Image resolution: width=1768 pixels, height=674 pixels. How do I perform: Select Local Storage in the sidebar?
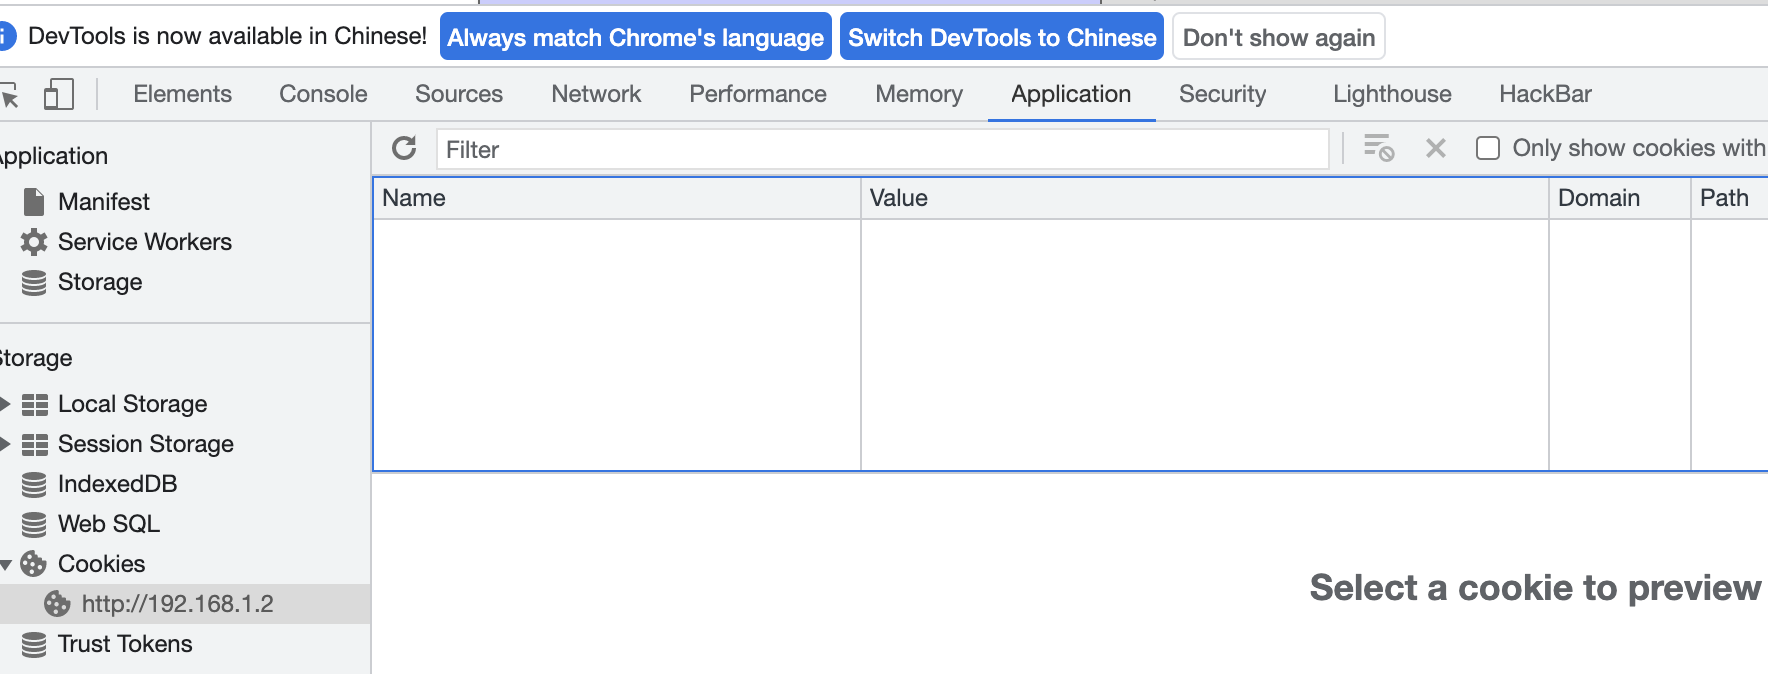(x=133, y=404)
